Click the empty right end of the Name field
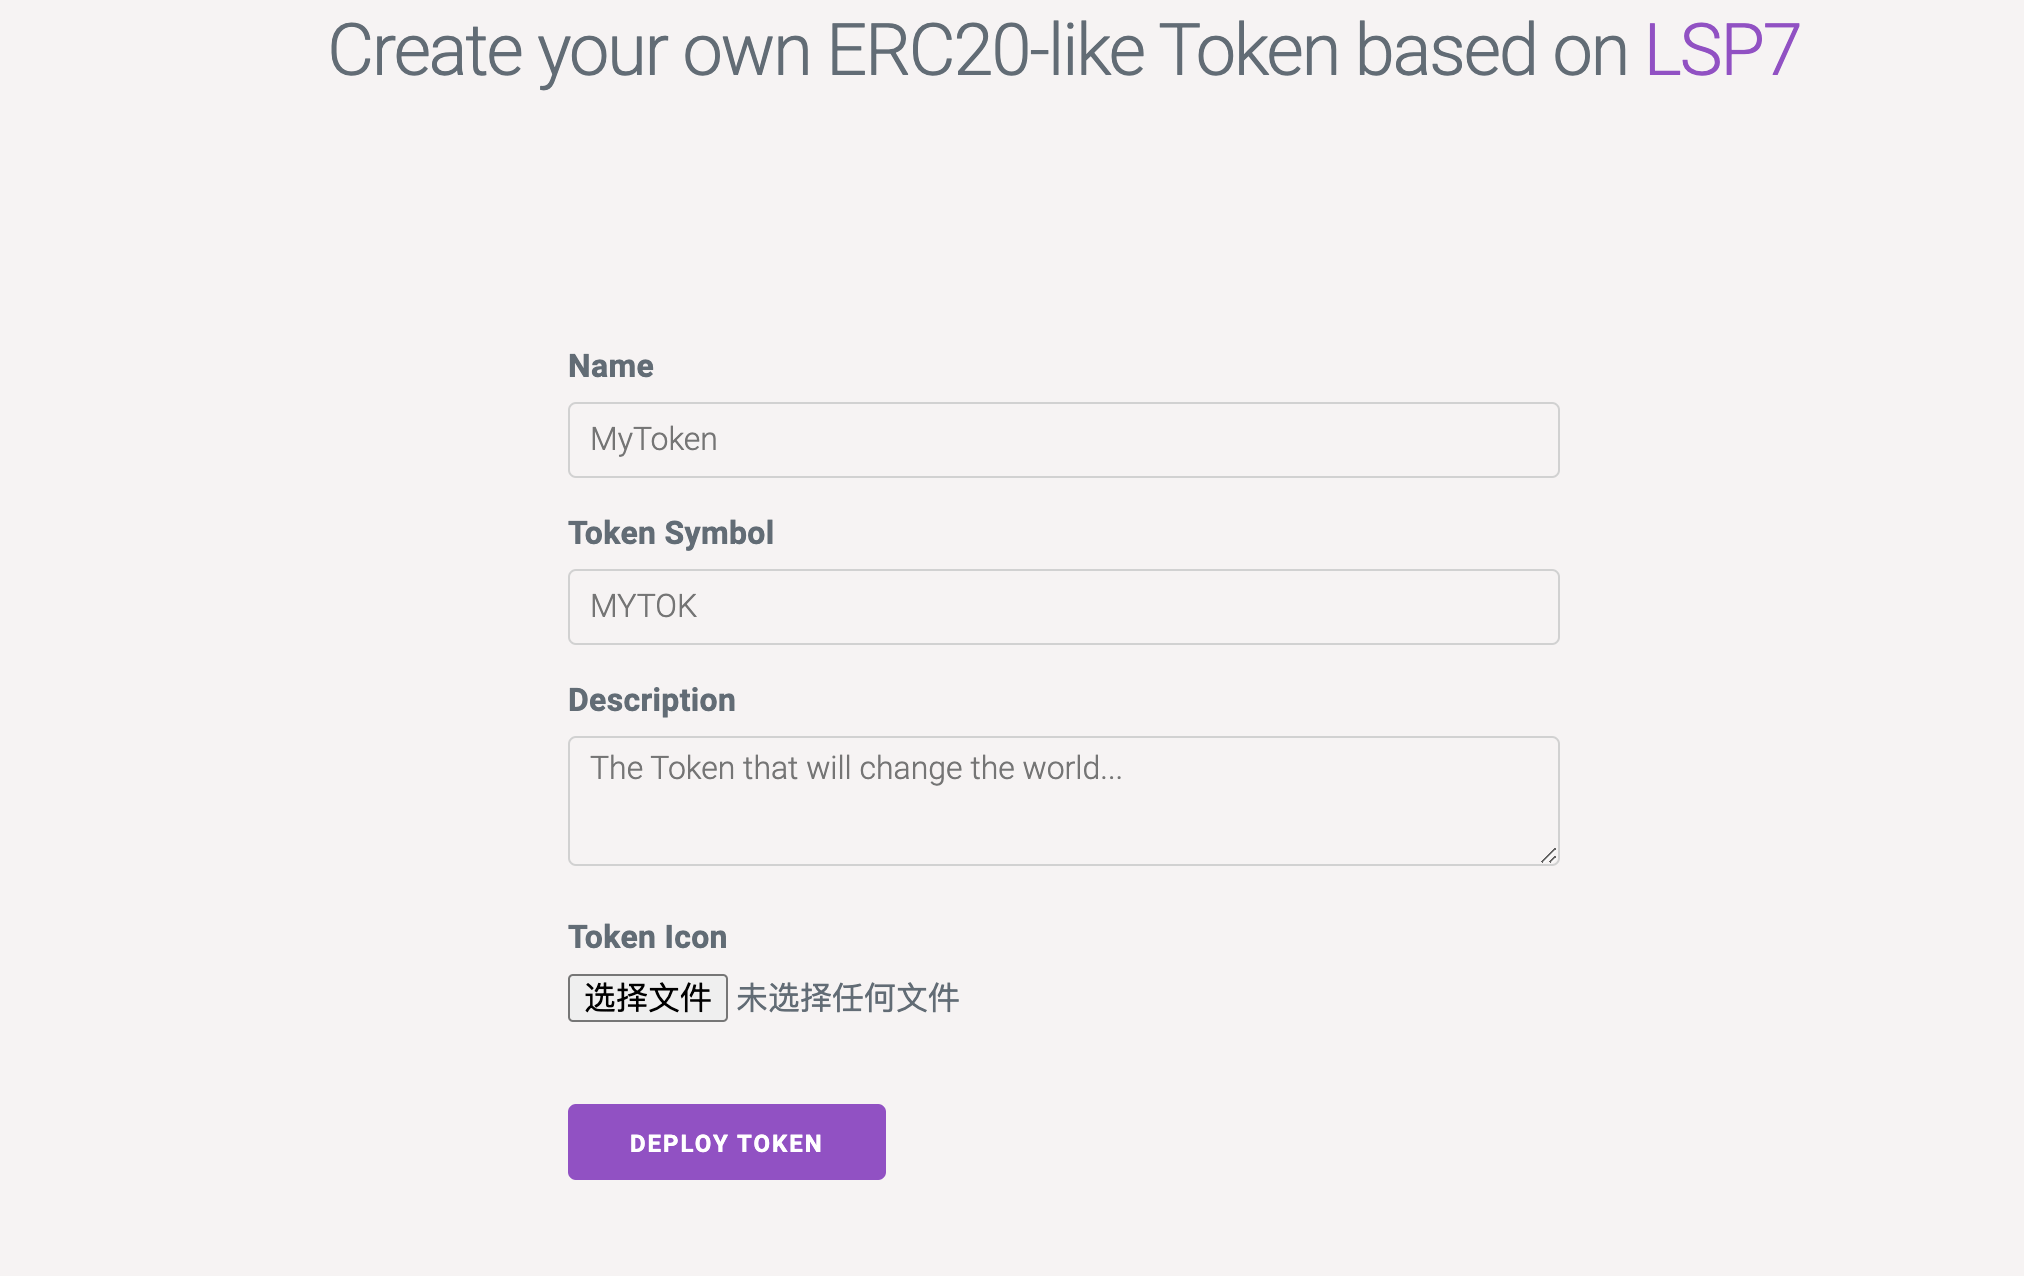Screen dimensions: 2024x1276 point(1450,440)
